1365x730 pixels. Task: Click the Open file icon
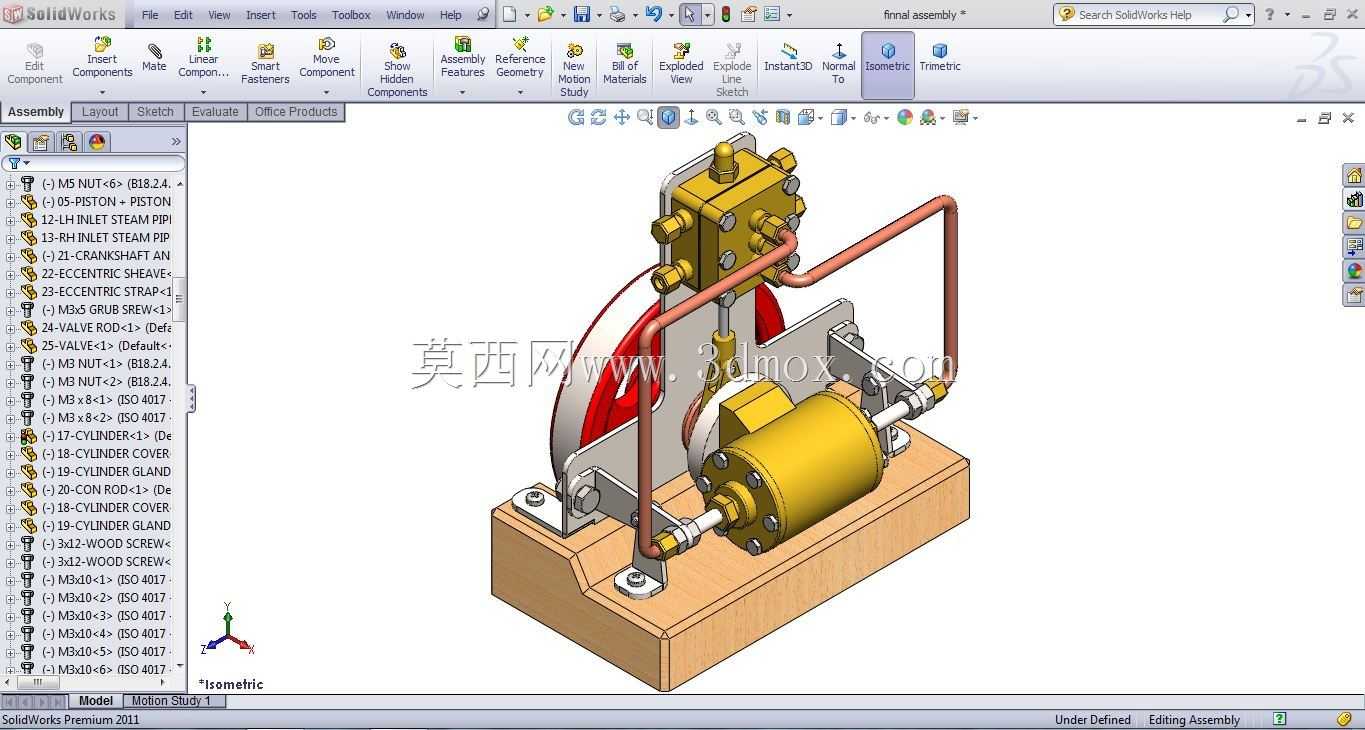coord(545,14)
